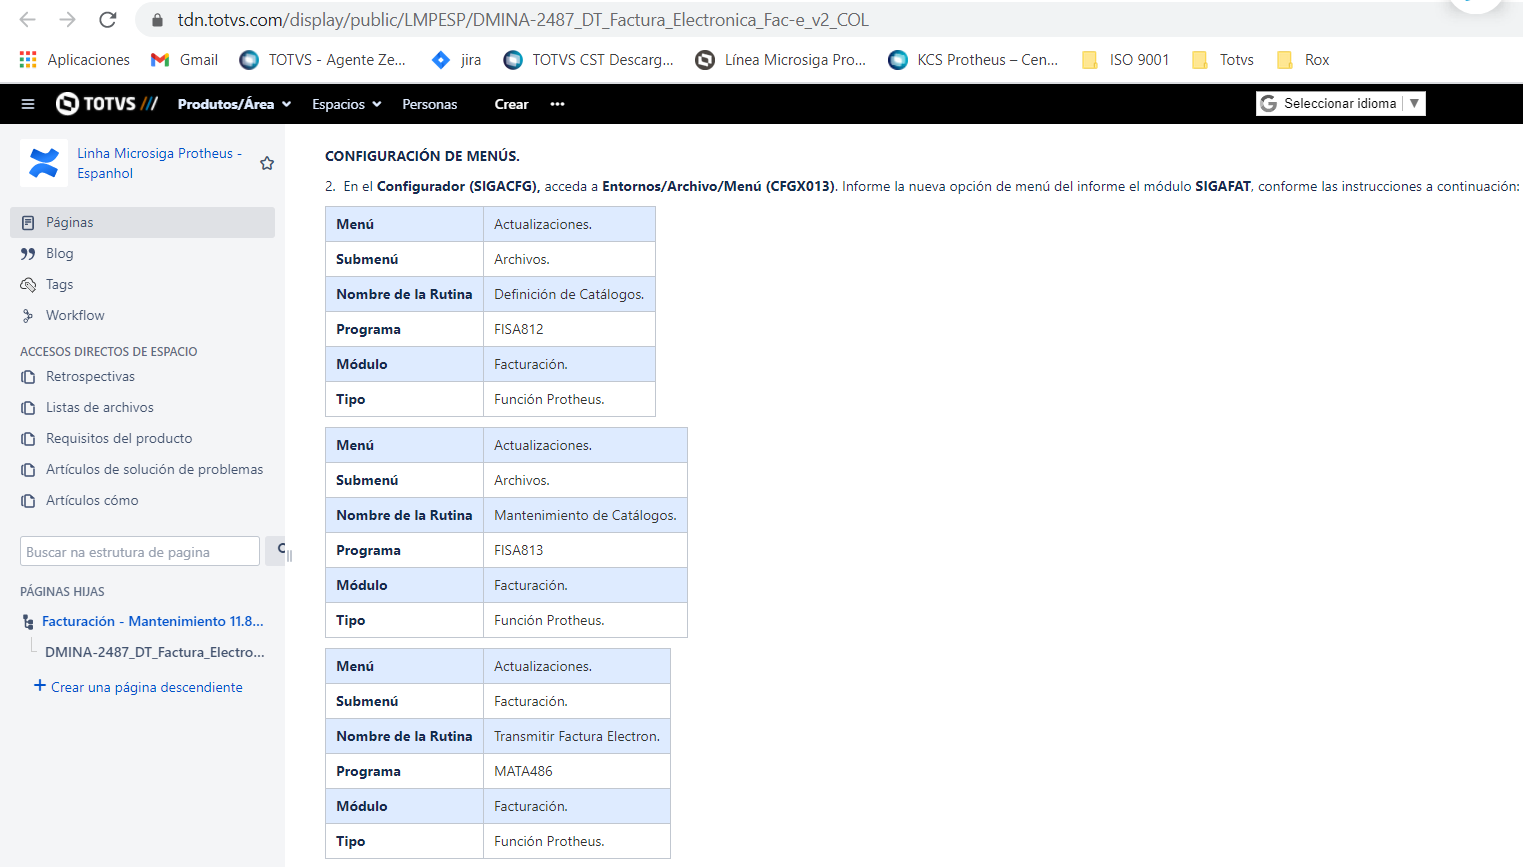This screenshot has height=867, width=1523.
Task: Go back with browser back arrow
Action: tap(27, 20)
